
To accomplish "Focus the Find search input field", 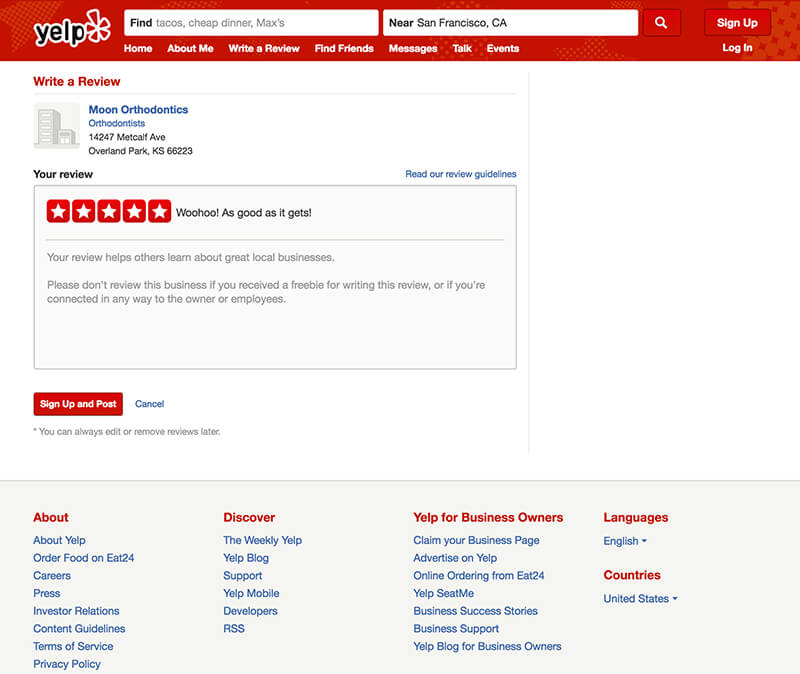I will pos(263,23).
